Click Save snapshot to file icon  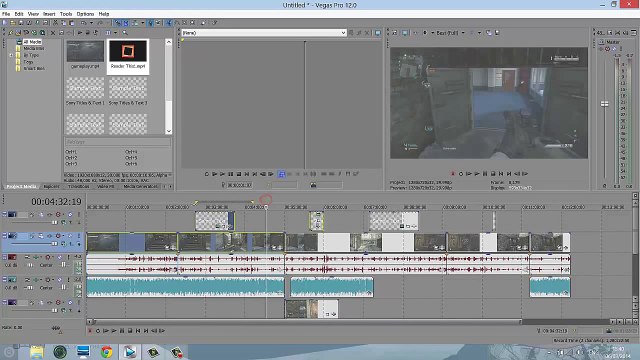497,33
